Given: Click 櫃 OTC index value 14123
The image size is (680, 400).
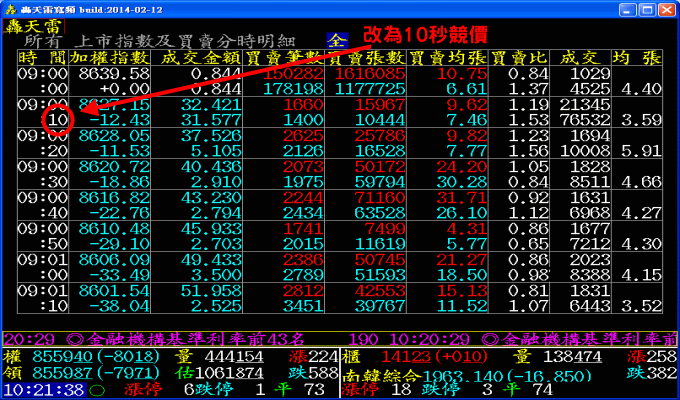Looking at the screenshot, I should [x=406, y=357].
